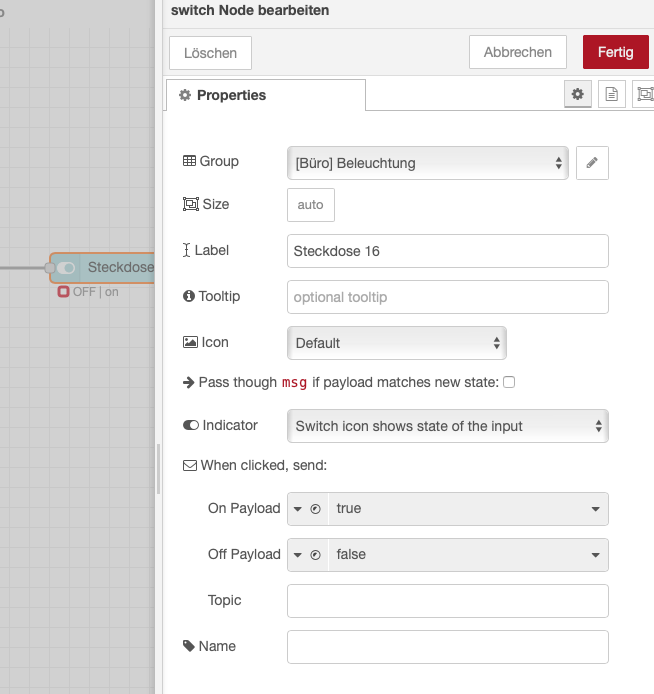654x694 pixels.
Task: Click into the Tooltip input field
Action: 447,297
